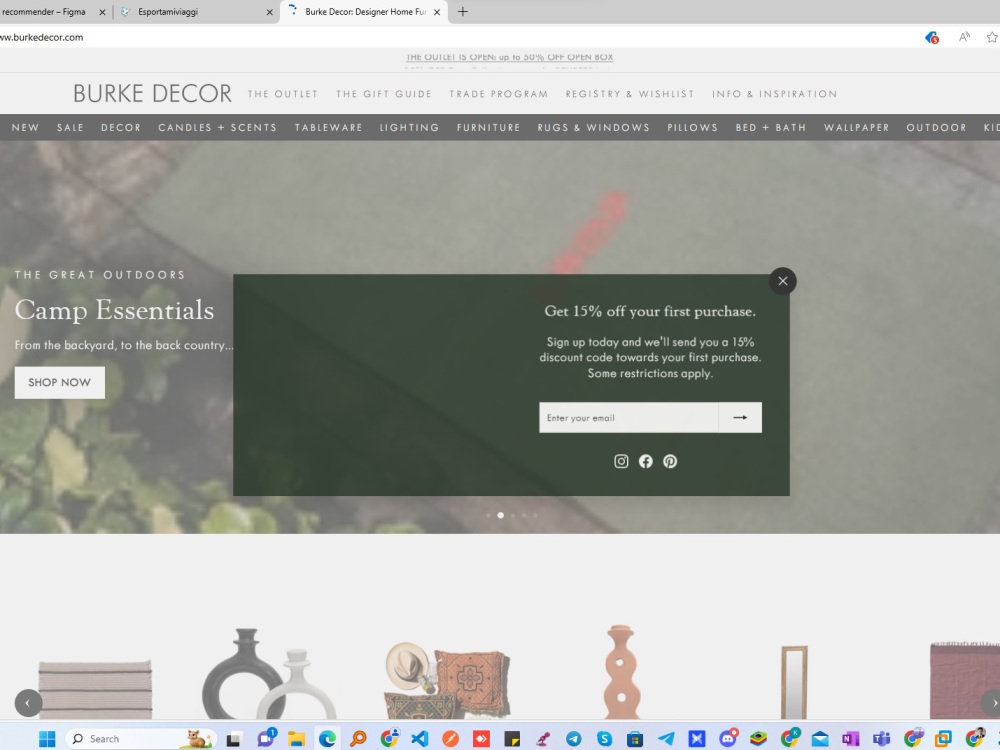Open LIGHTING menu
1000x750 pixels.
click(409, 128)
